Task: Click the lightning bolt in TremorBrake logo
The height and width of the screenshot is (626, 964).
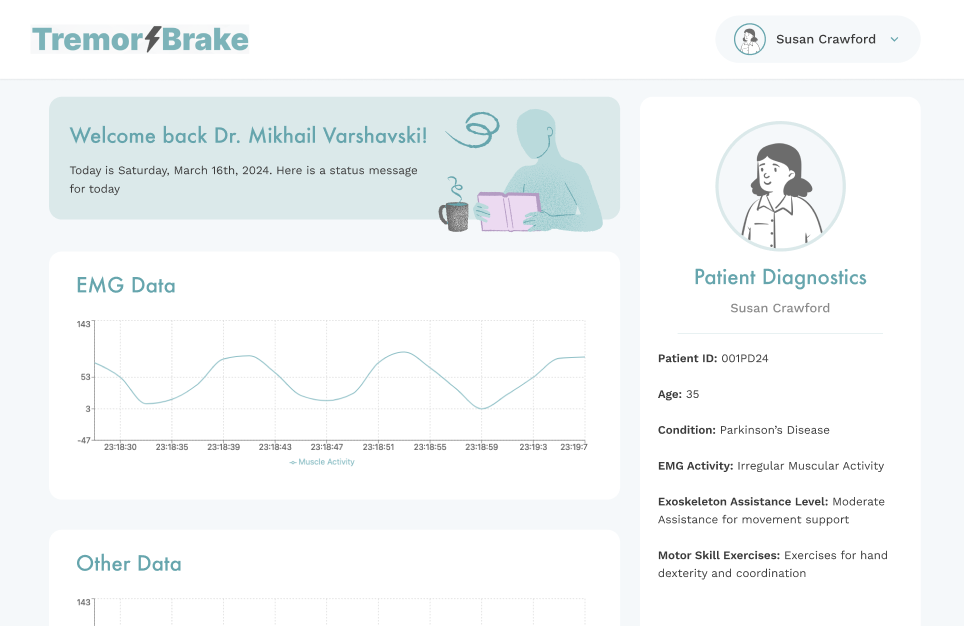Action: (x=153, y=39)
